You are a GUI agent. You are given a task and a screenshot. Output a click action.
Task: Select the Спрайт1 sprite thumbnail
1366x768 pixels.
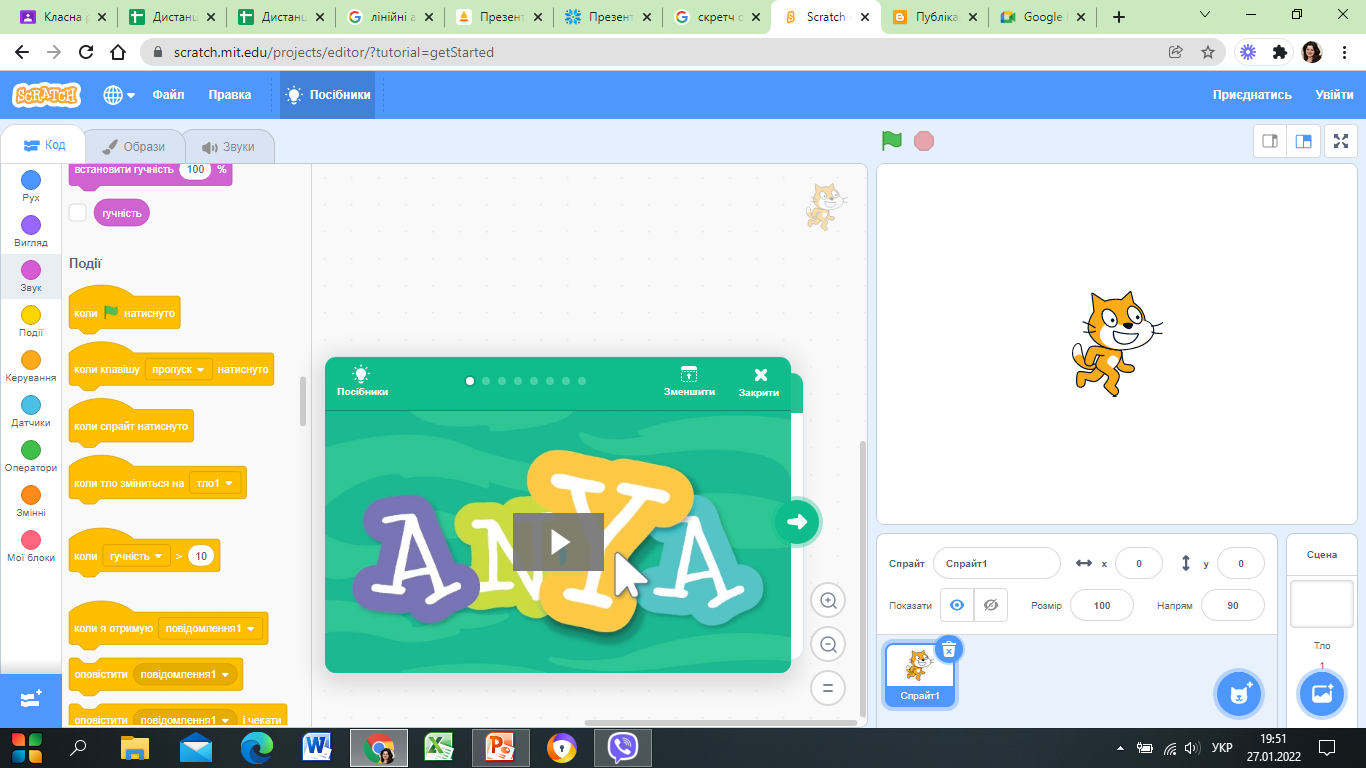coord(920,675)
